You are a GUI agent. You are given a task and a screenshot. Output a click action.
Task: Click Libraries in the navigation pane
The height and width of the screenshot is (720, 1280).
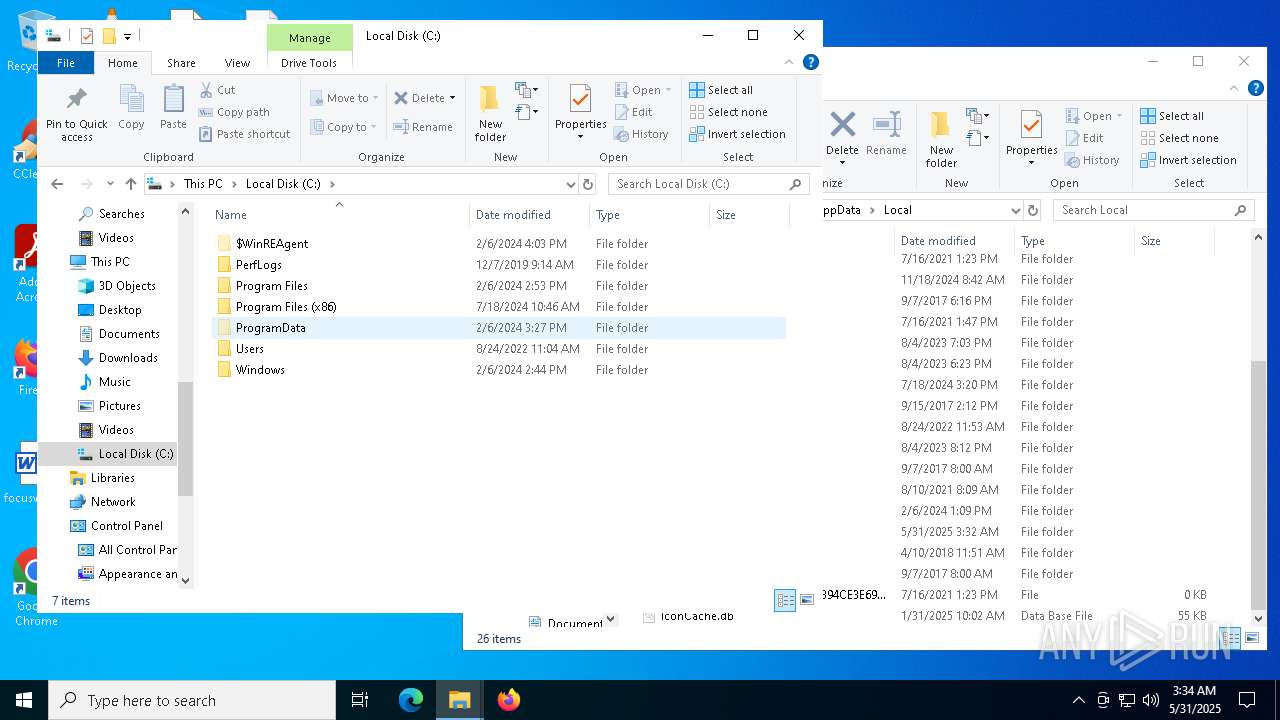tap(112, 478)
